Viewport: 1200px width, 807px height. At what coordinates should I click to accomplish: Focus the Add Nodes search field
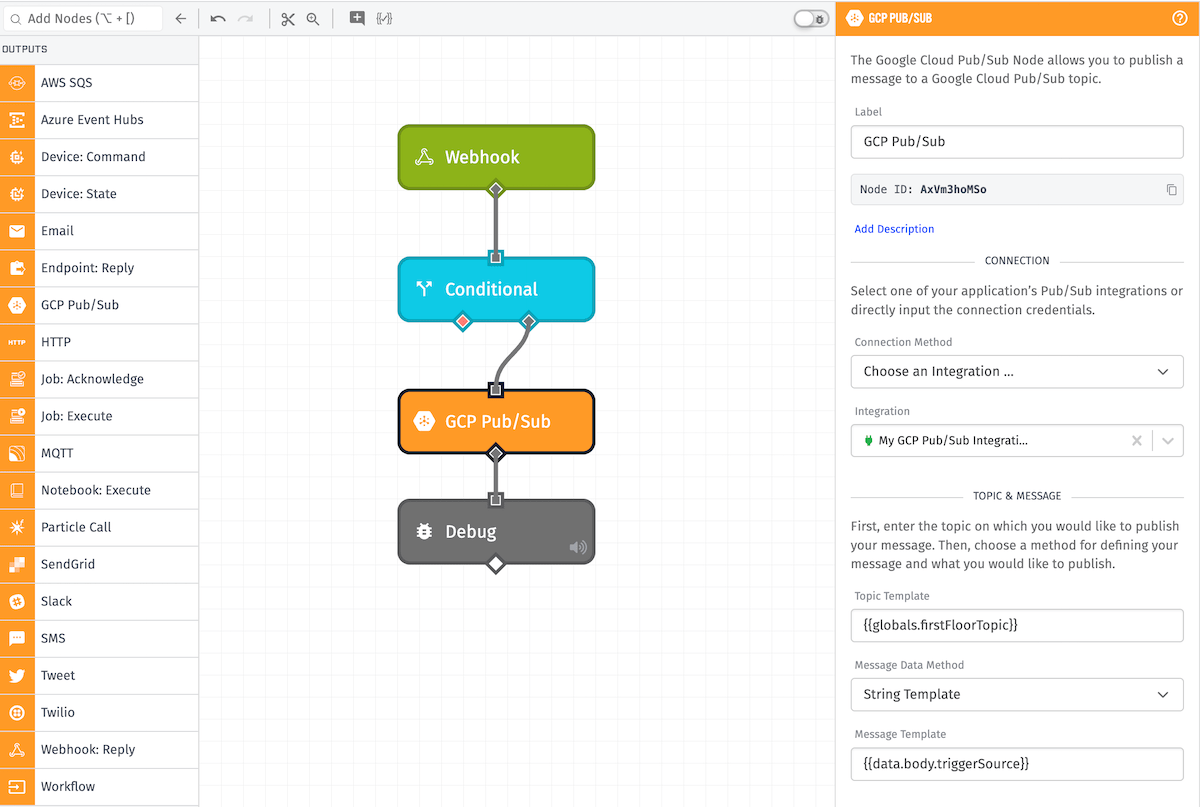click(82, 18)
